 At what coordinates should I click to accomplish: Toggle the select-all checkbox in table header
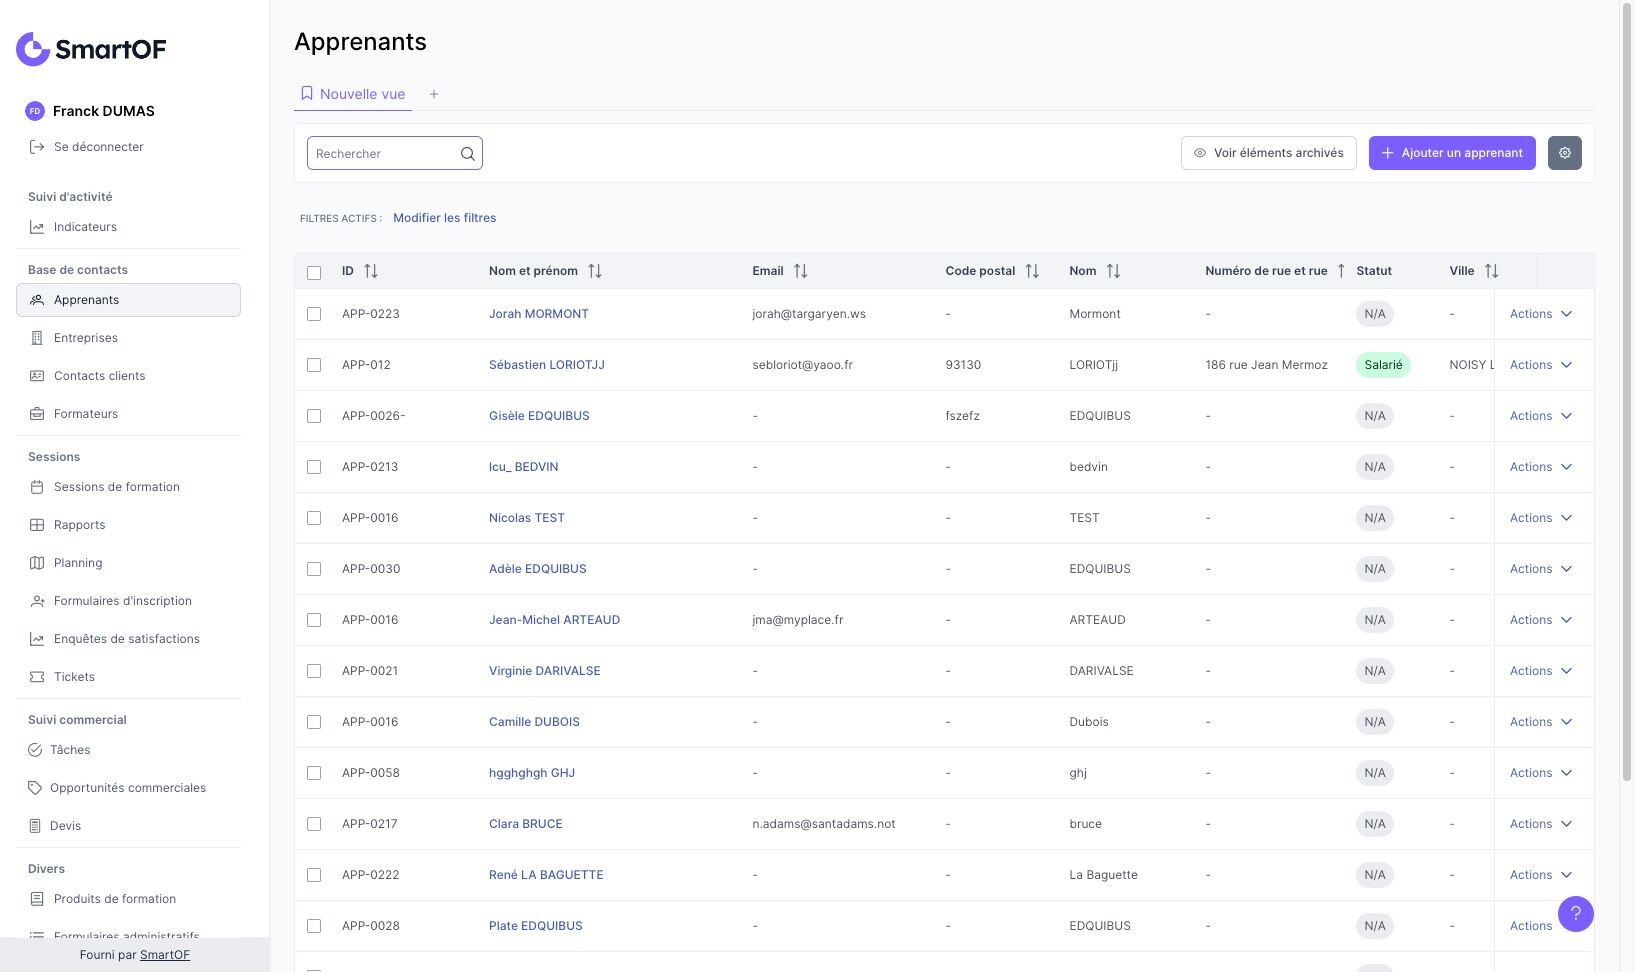[314, 272]
